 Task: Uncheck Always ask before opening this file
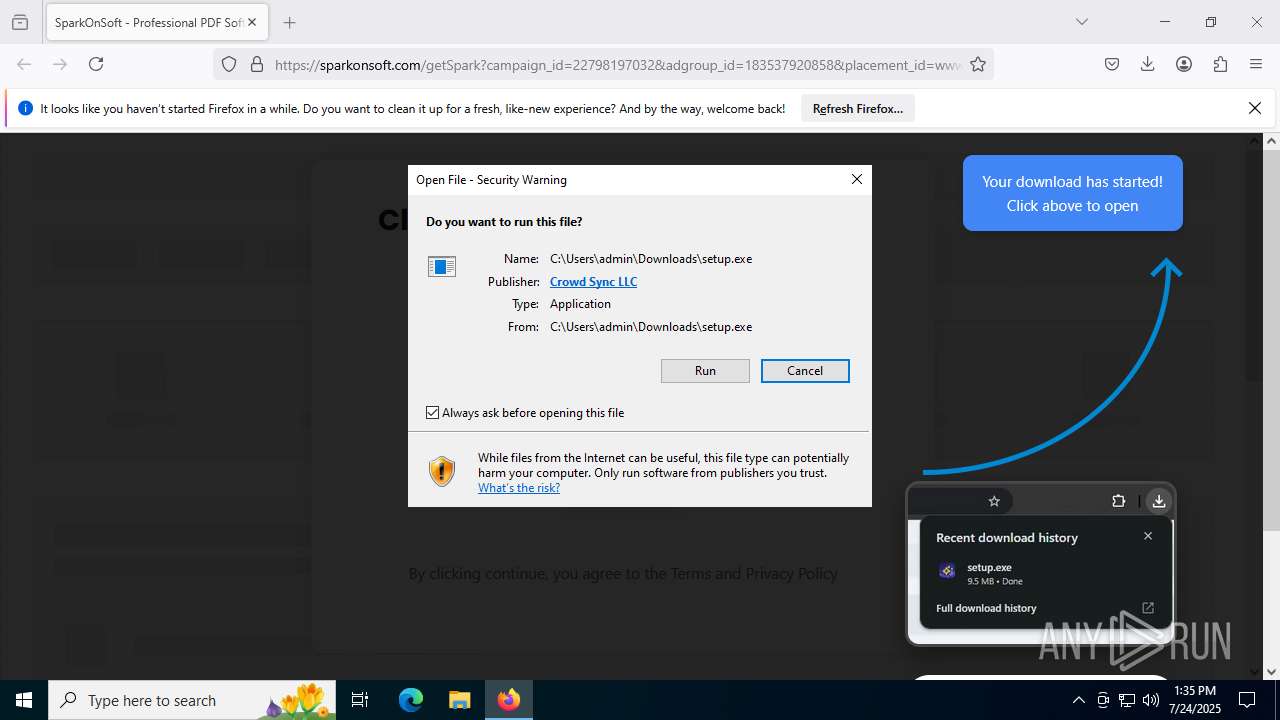click(432, 412)
